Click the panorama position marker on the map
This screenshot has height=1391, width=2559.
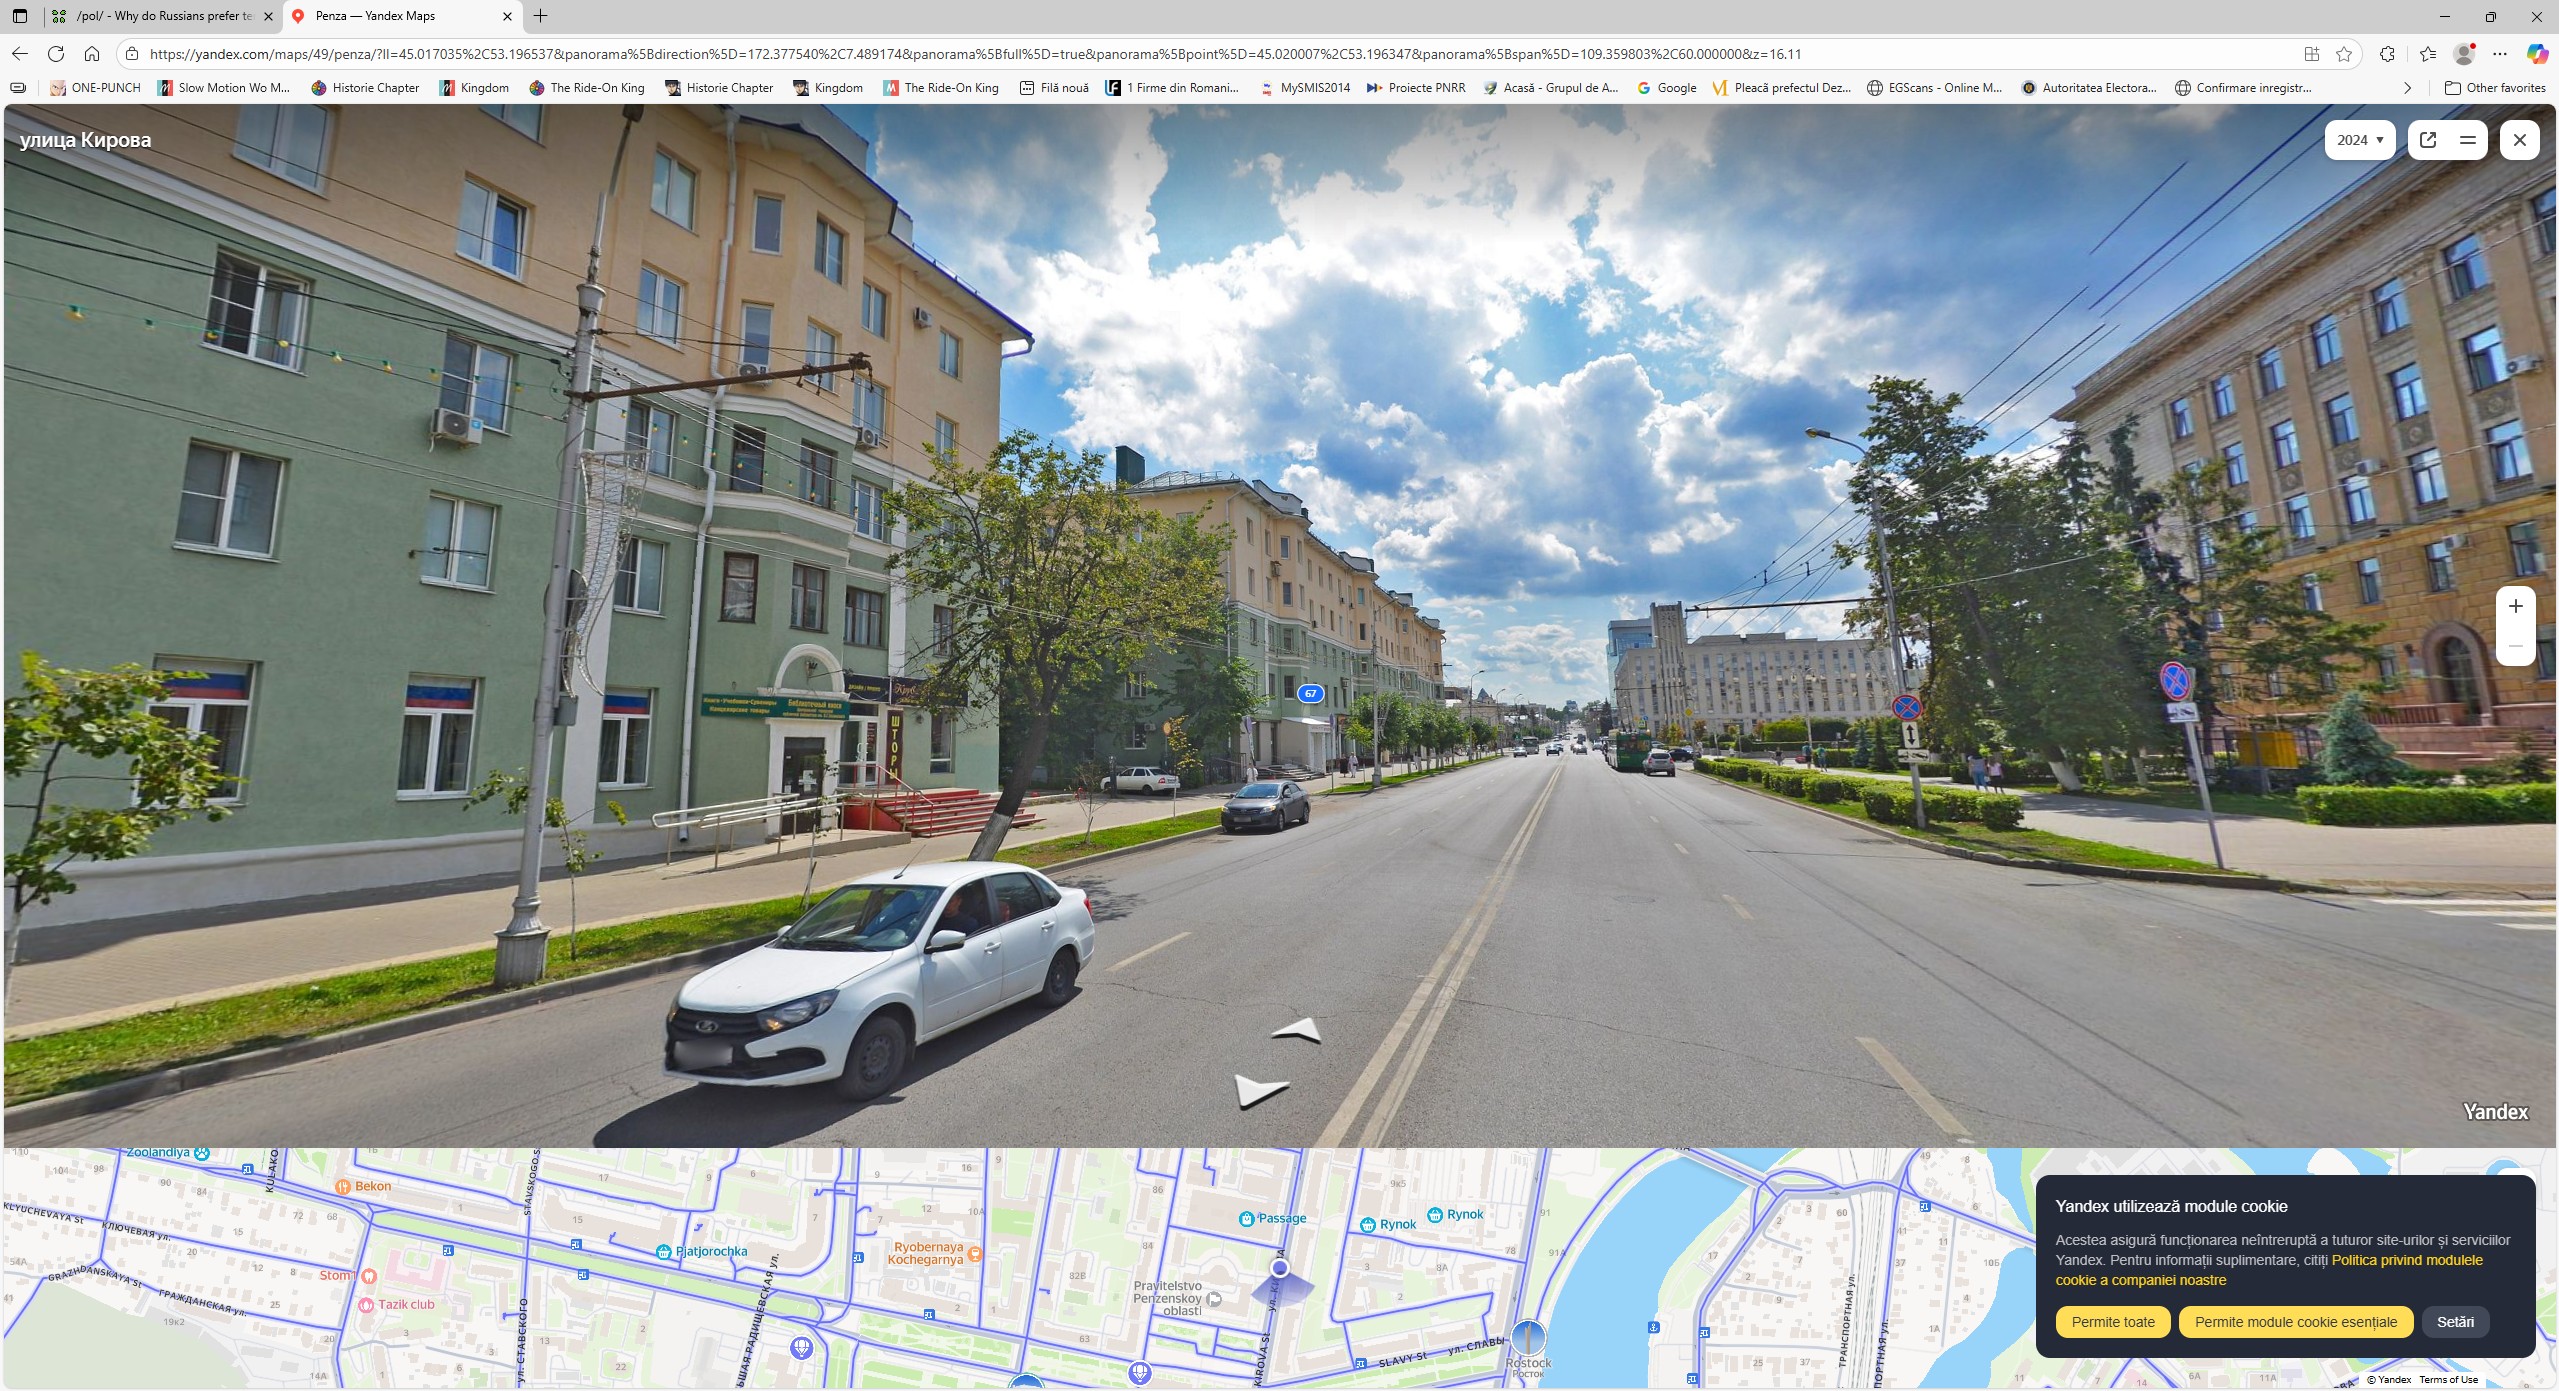pyautogui.click(x=1279, y=1268)
